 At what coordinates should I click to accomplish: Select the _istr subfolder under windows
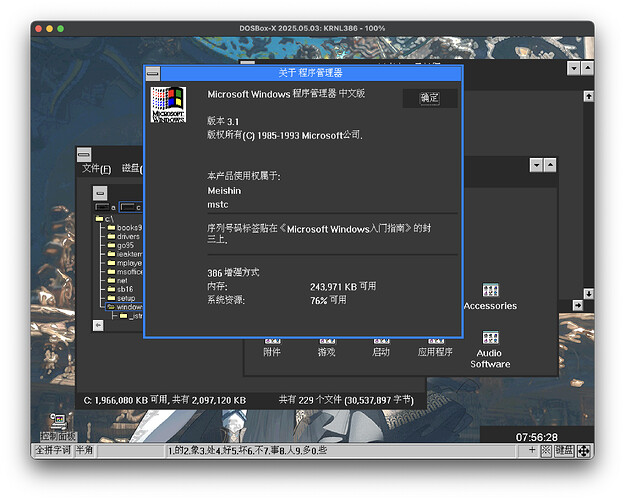click(131, 316)
